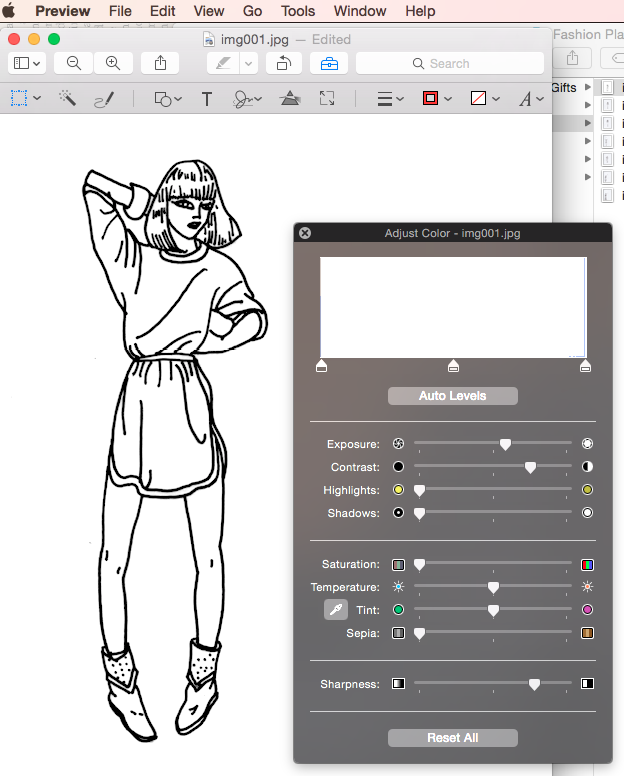Click the Sepia slider thumb
This screenshot has height=776, width=624.
419,633
